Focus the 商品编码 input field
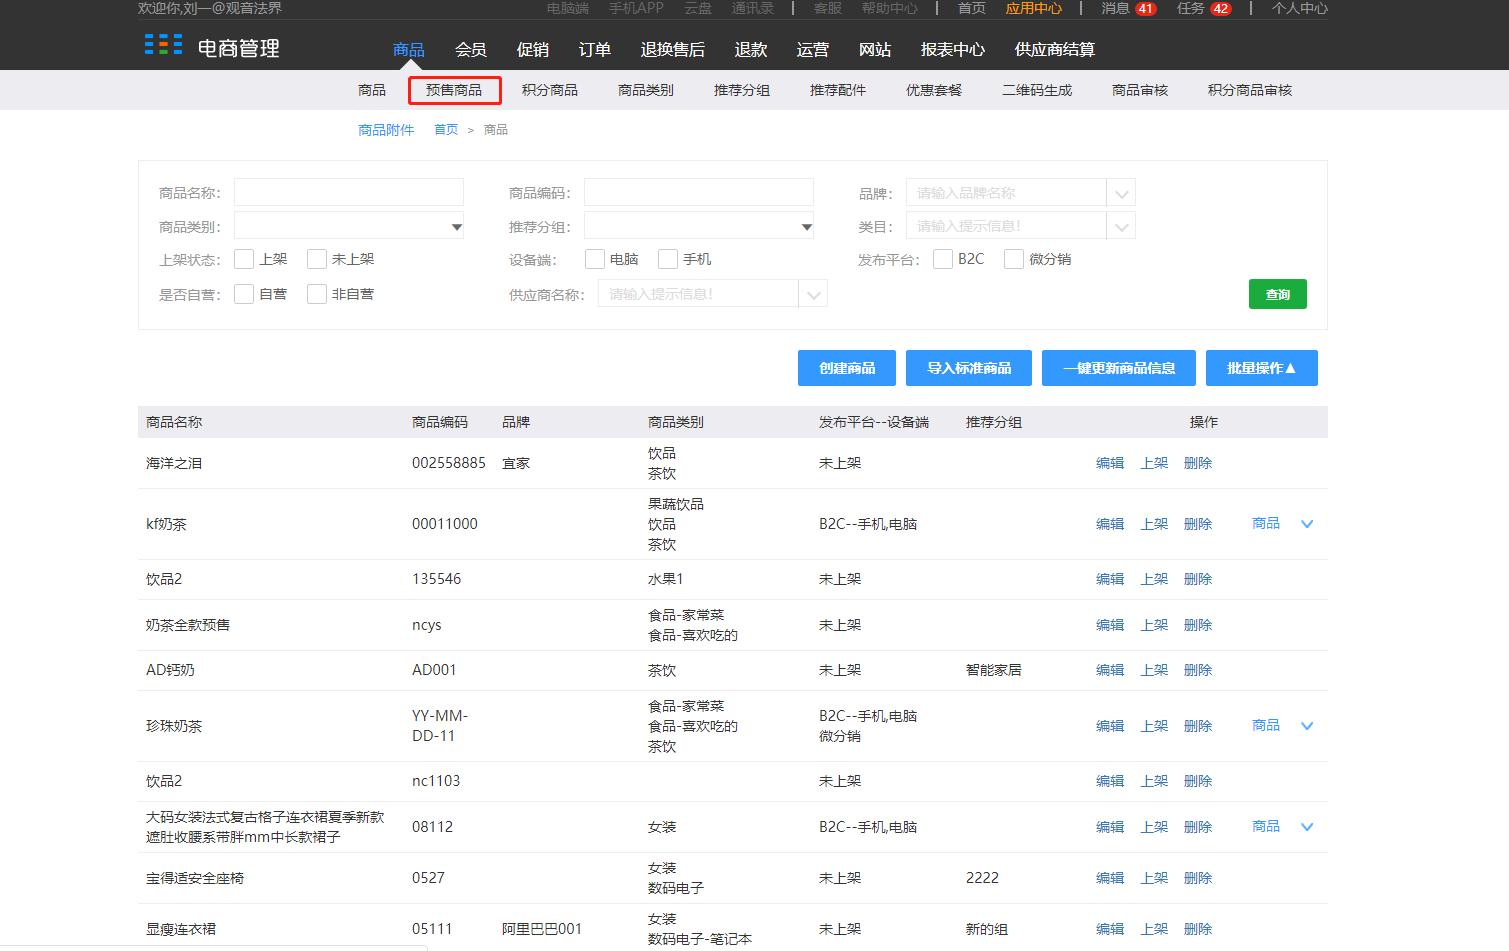This screenshot has height=951, width=1509. (x=699, y=192)
